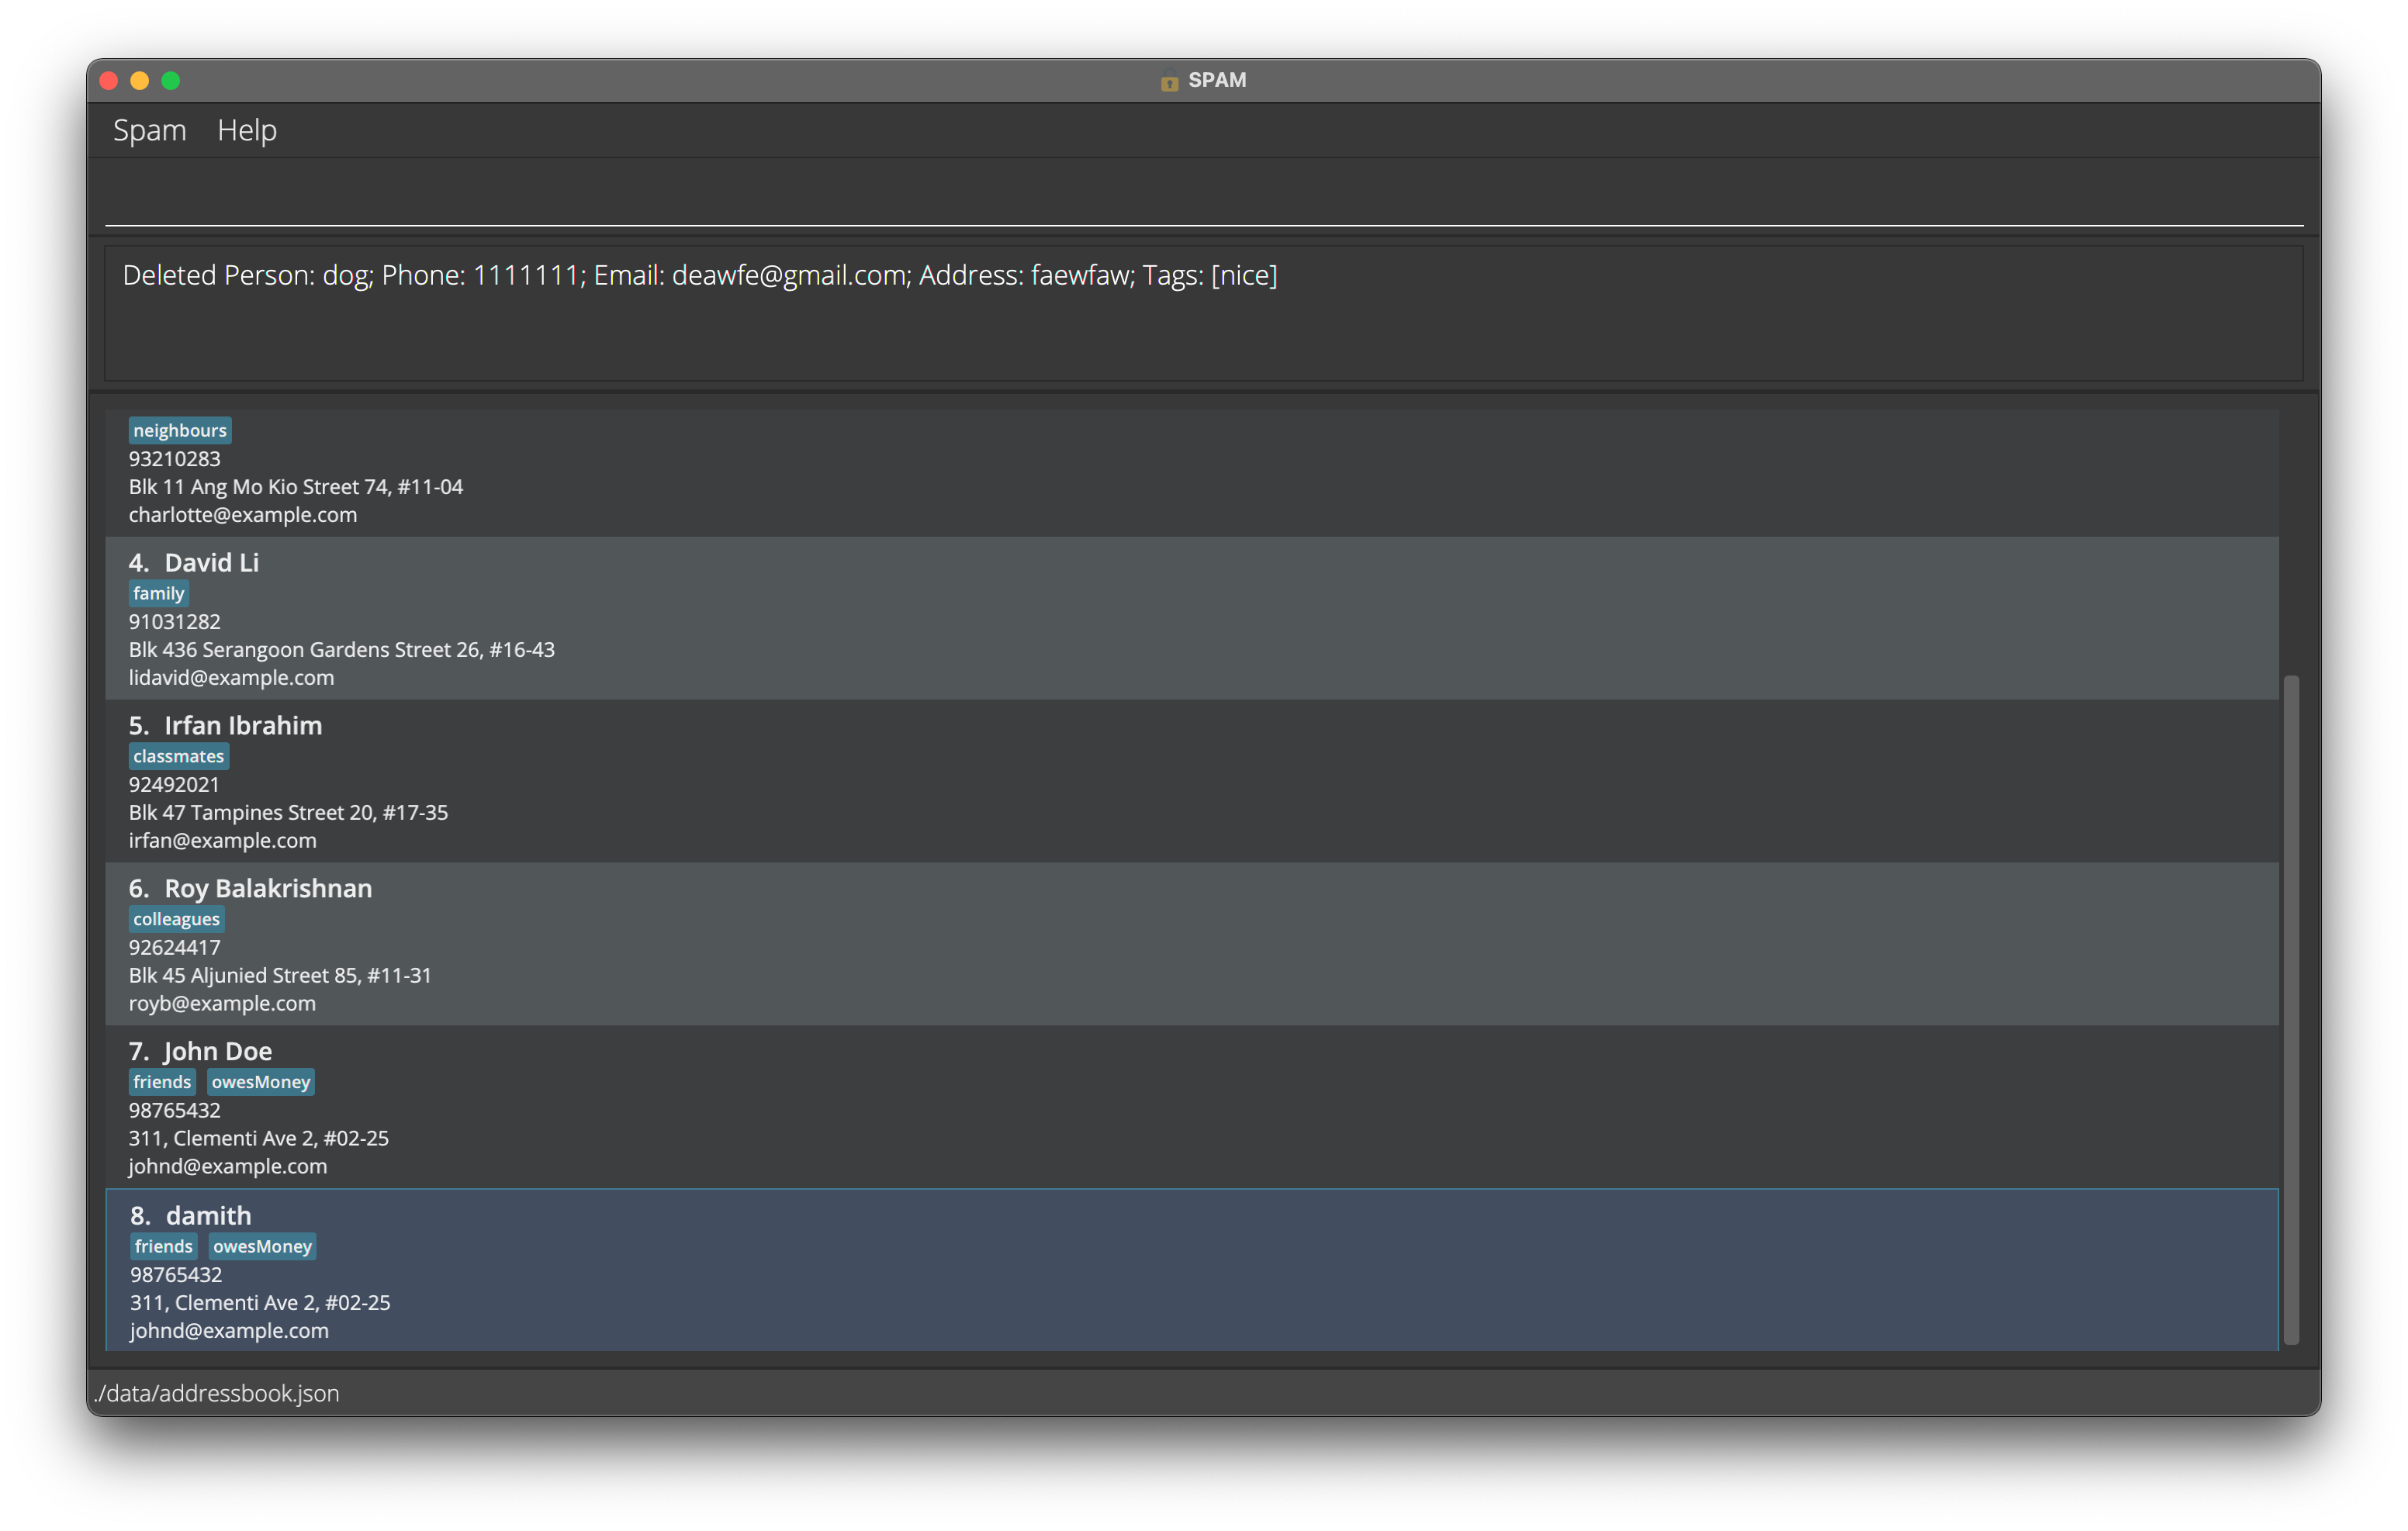
Task: Click the addressbook.json status bar path
Action: [216, 1393]
